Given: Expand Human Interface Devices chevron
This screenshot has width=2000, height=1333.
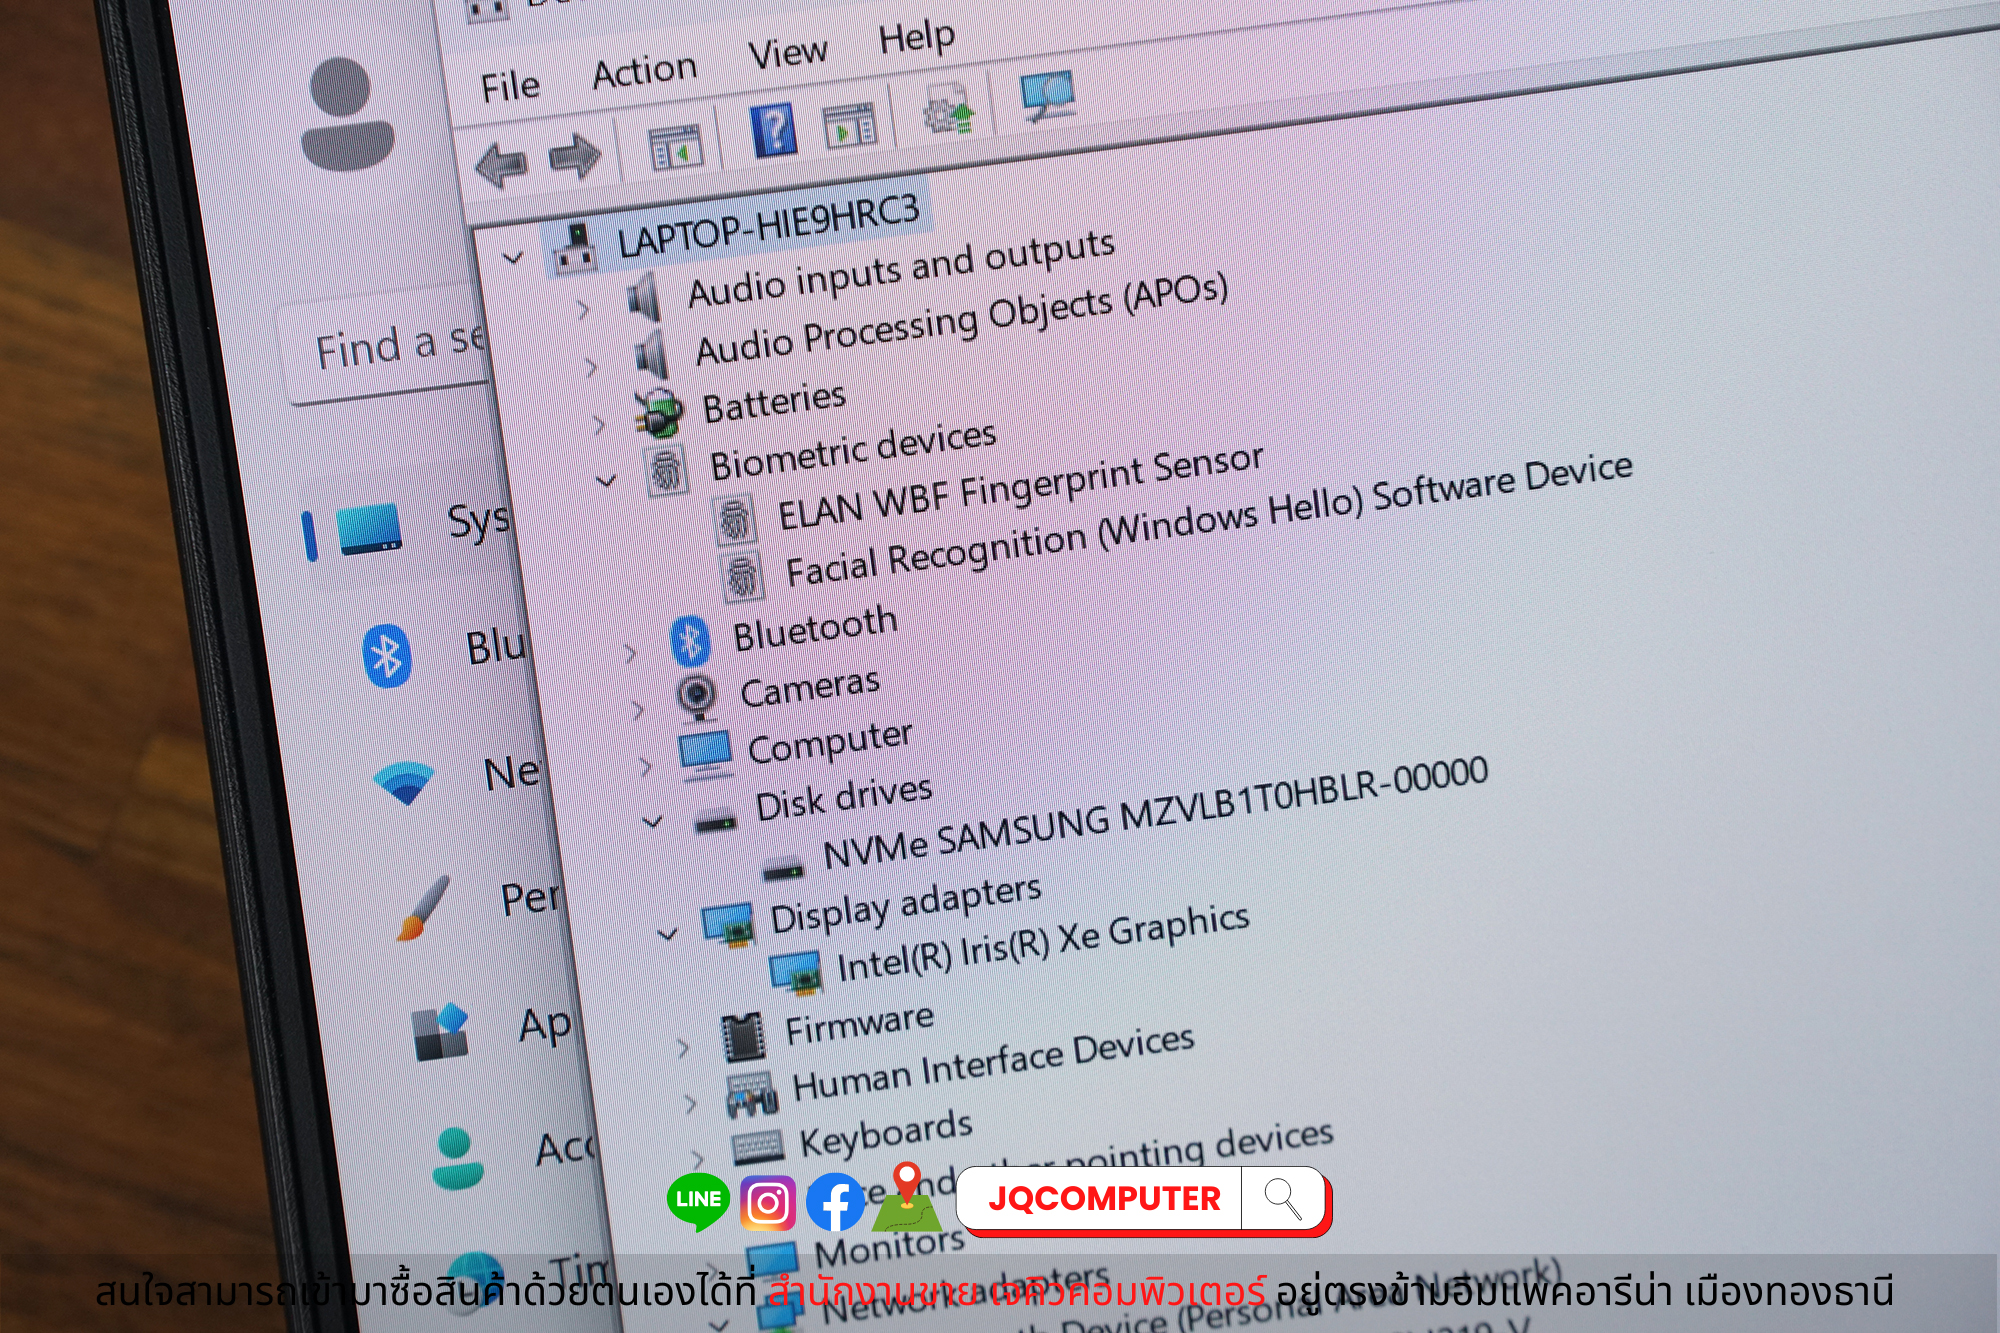Looking at the screenshot, I should (x=691, y=1104).
